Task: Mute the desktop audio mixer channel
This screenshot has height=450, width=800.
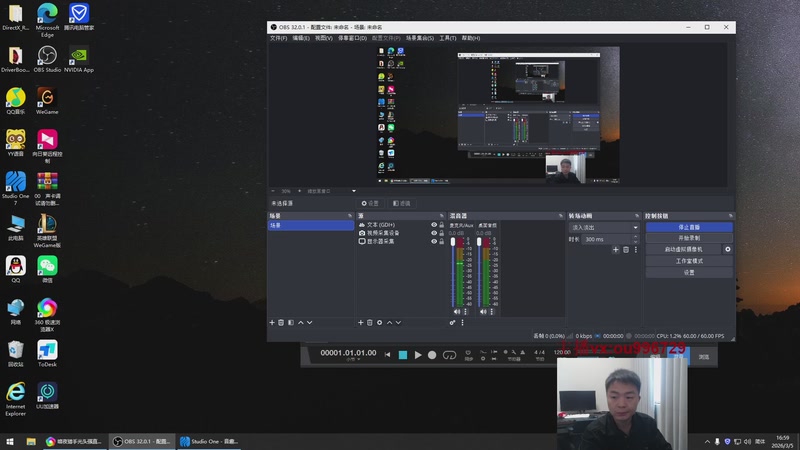Action: coord(483,312)
